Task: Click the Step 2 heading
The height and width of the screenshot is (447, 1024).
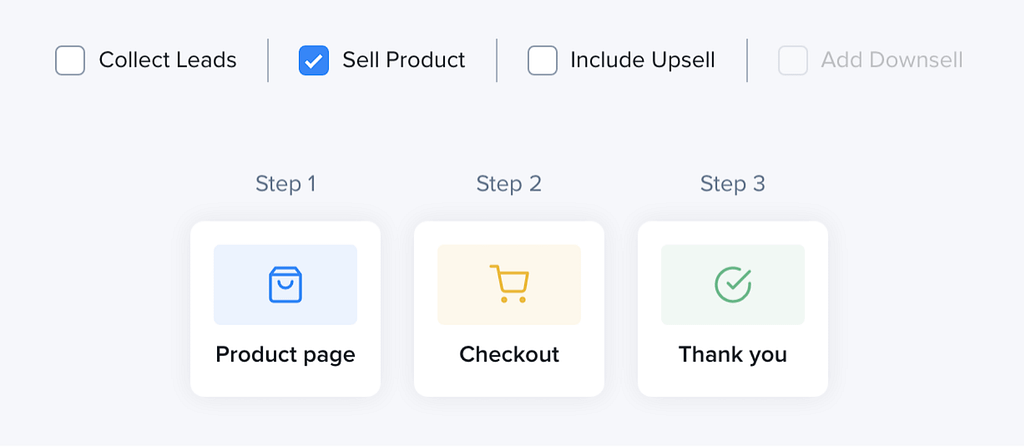Action: pos(509,184)
